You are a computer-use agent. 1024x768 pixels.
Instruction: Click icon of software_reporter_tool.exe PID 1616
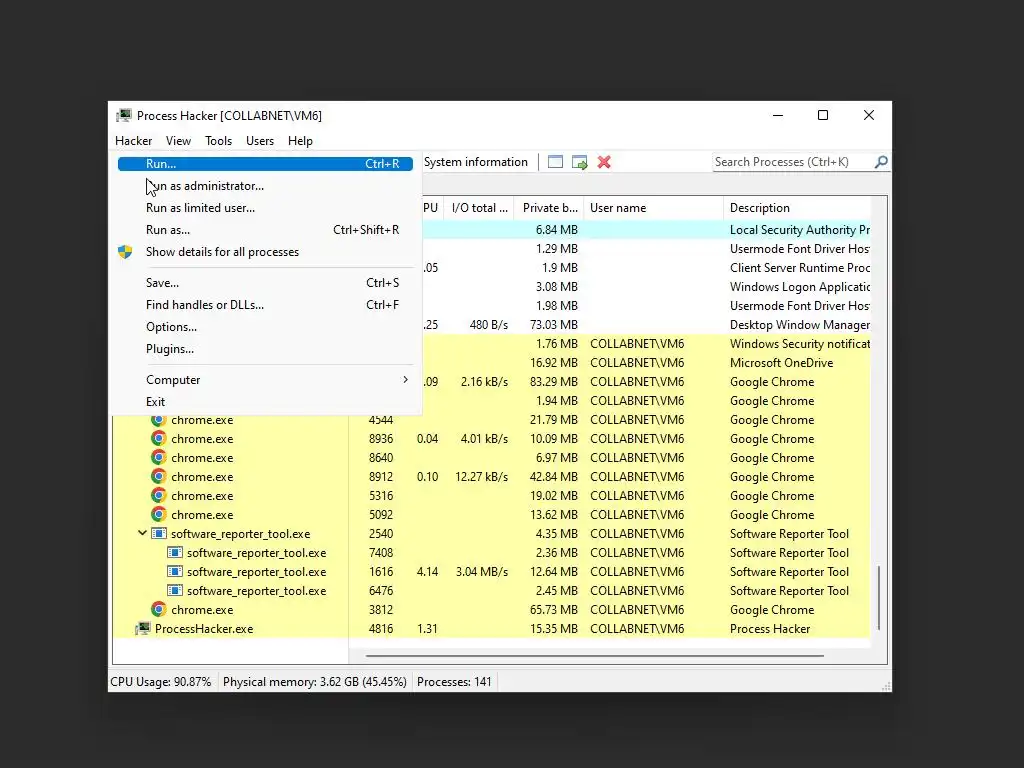(175, 571)
